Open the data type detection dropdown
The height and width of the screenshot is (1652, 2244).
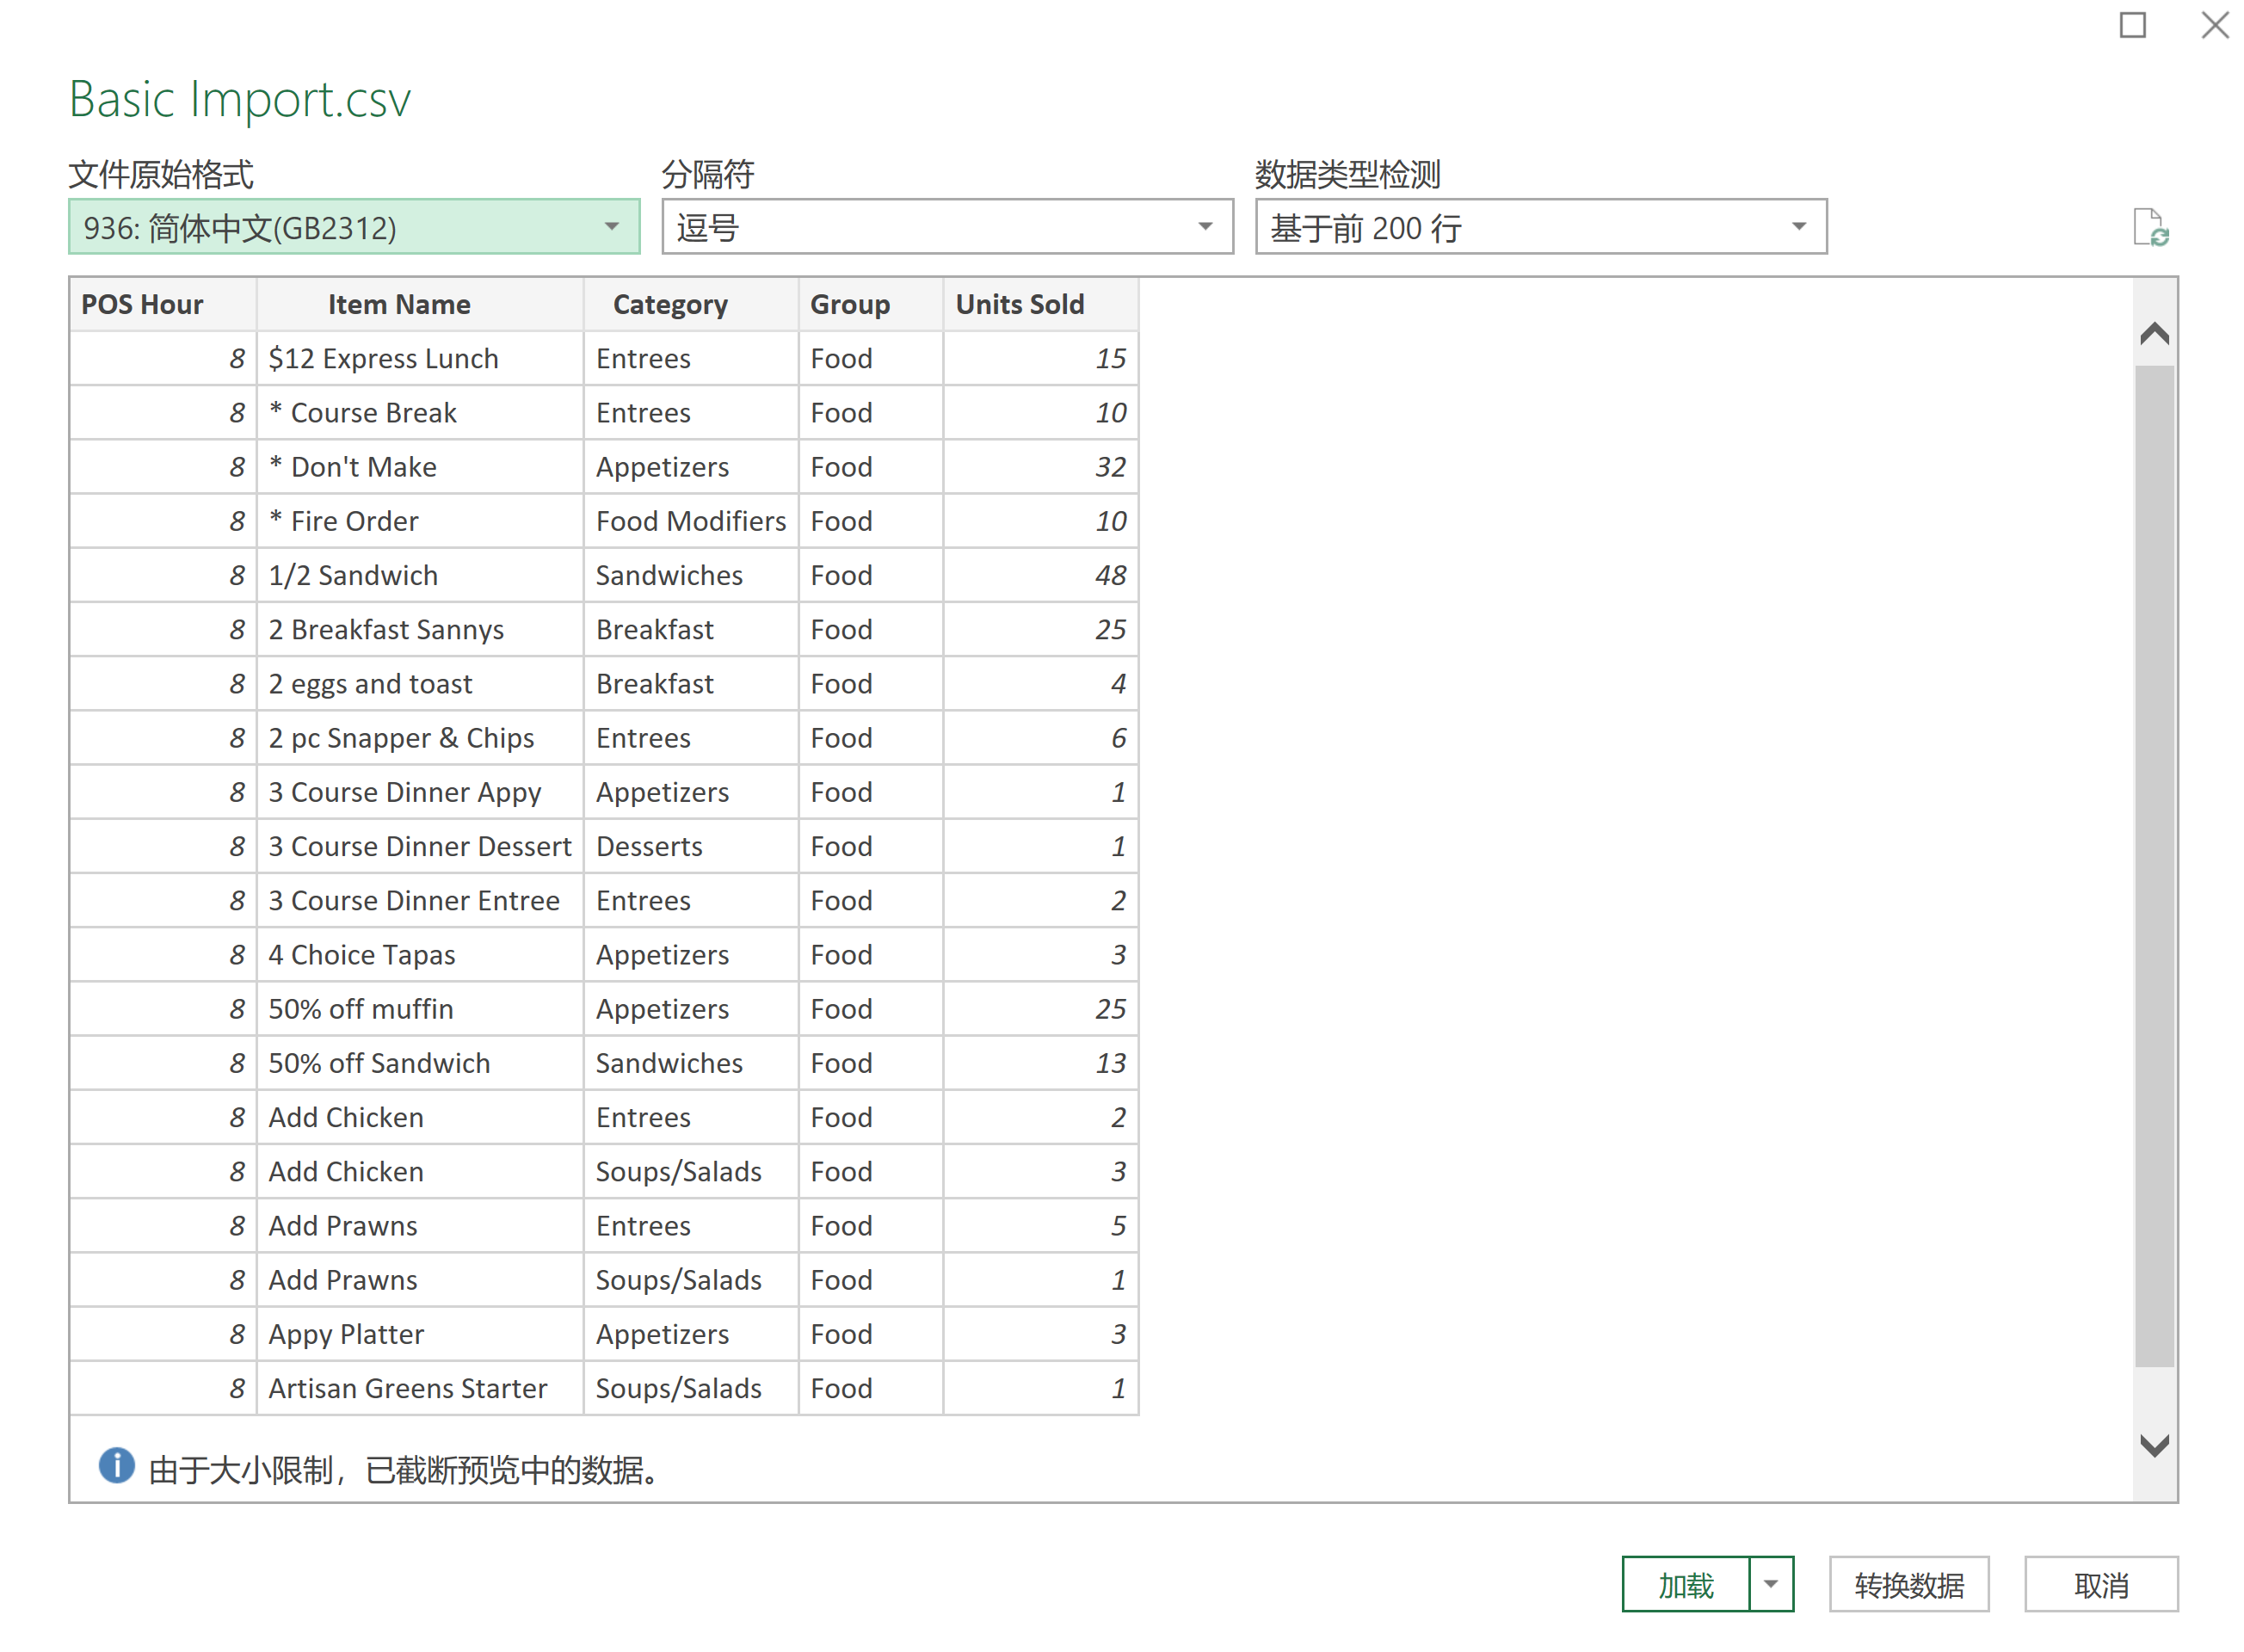[1540, 227]
